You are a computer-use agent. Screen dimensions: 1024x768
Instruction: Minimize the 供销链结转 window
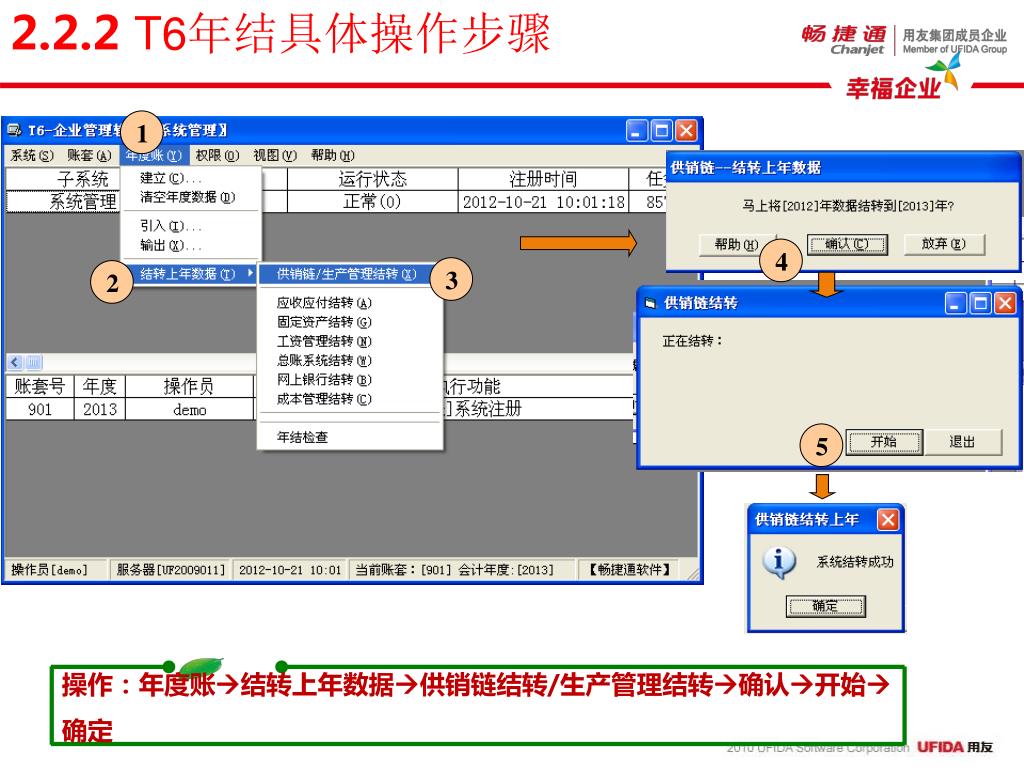[956, 303]
